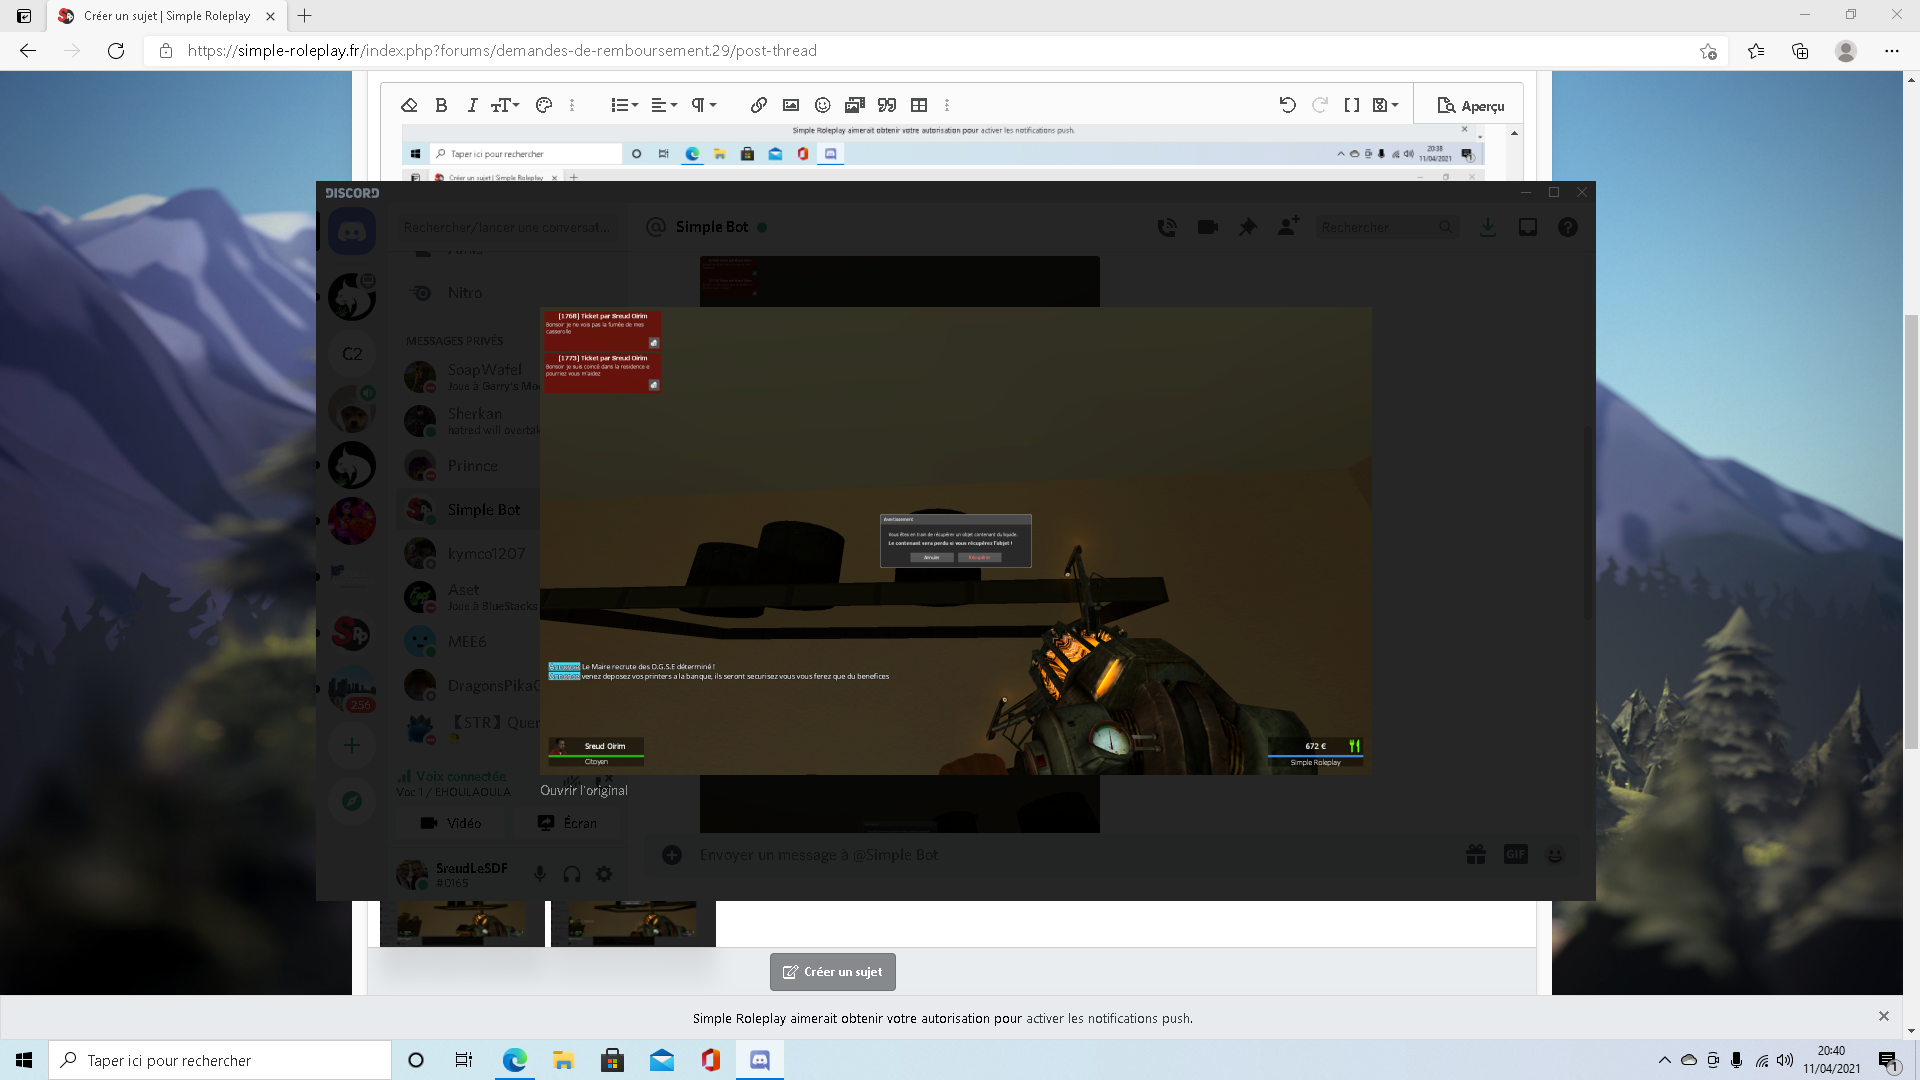The height and width of the screenshot is (1080, 1920).
Task: Click the browser page vertical scrollbar
Action: pos(1911,531)
